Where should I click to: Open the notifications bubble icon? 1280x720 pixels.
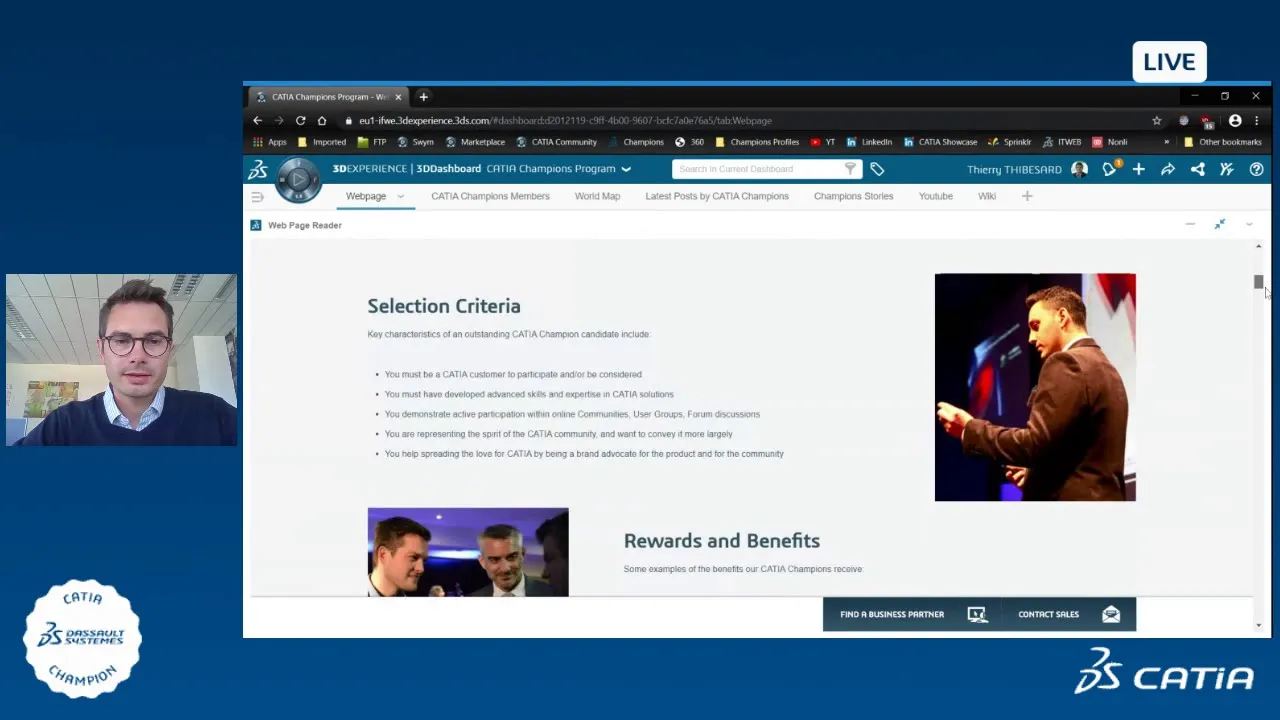coord(1109,169)
